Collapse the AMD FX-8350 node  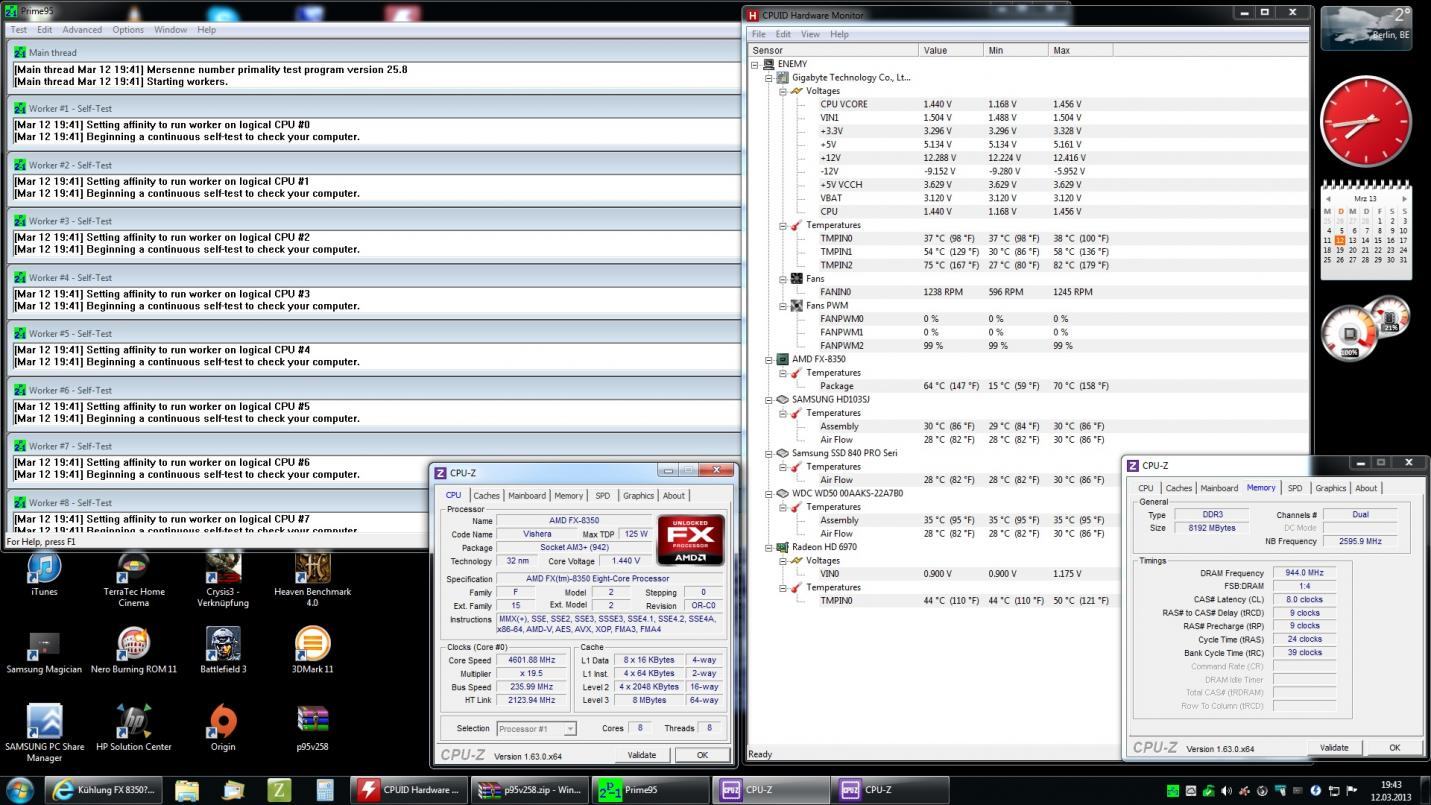pos(769,359)
